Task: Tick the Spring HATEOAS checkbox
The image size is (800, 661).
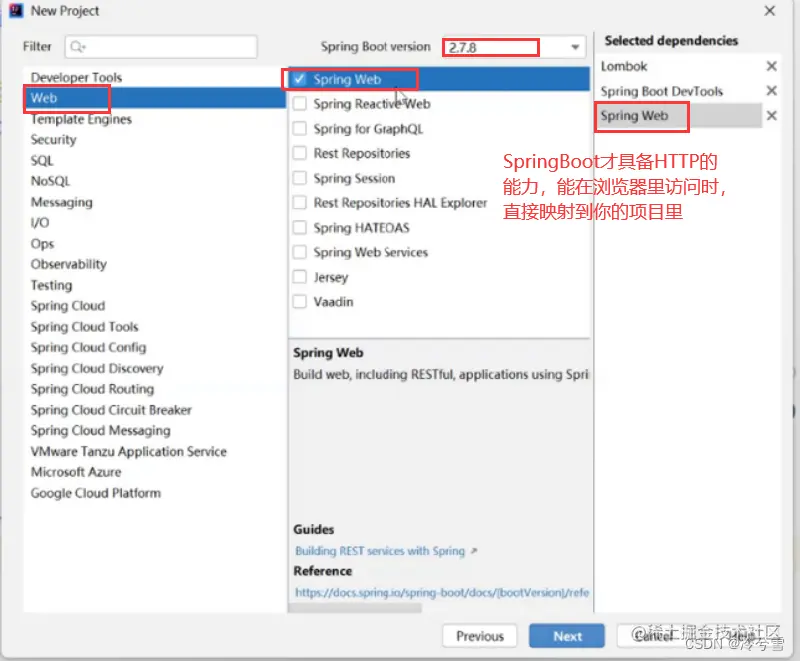Action: [x=299, y=227]
